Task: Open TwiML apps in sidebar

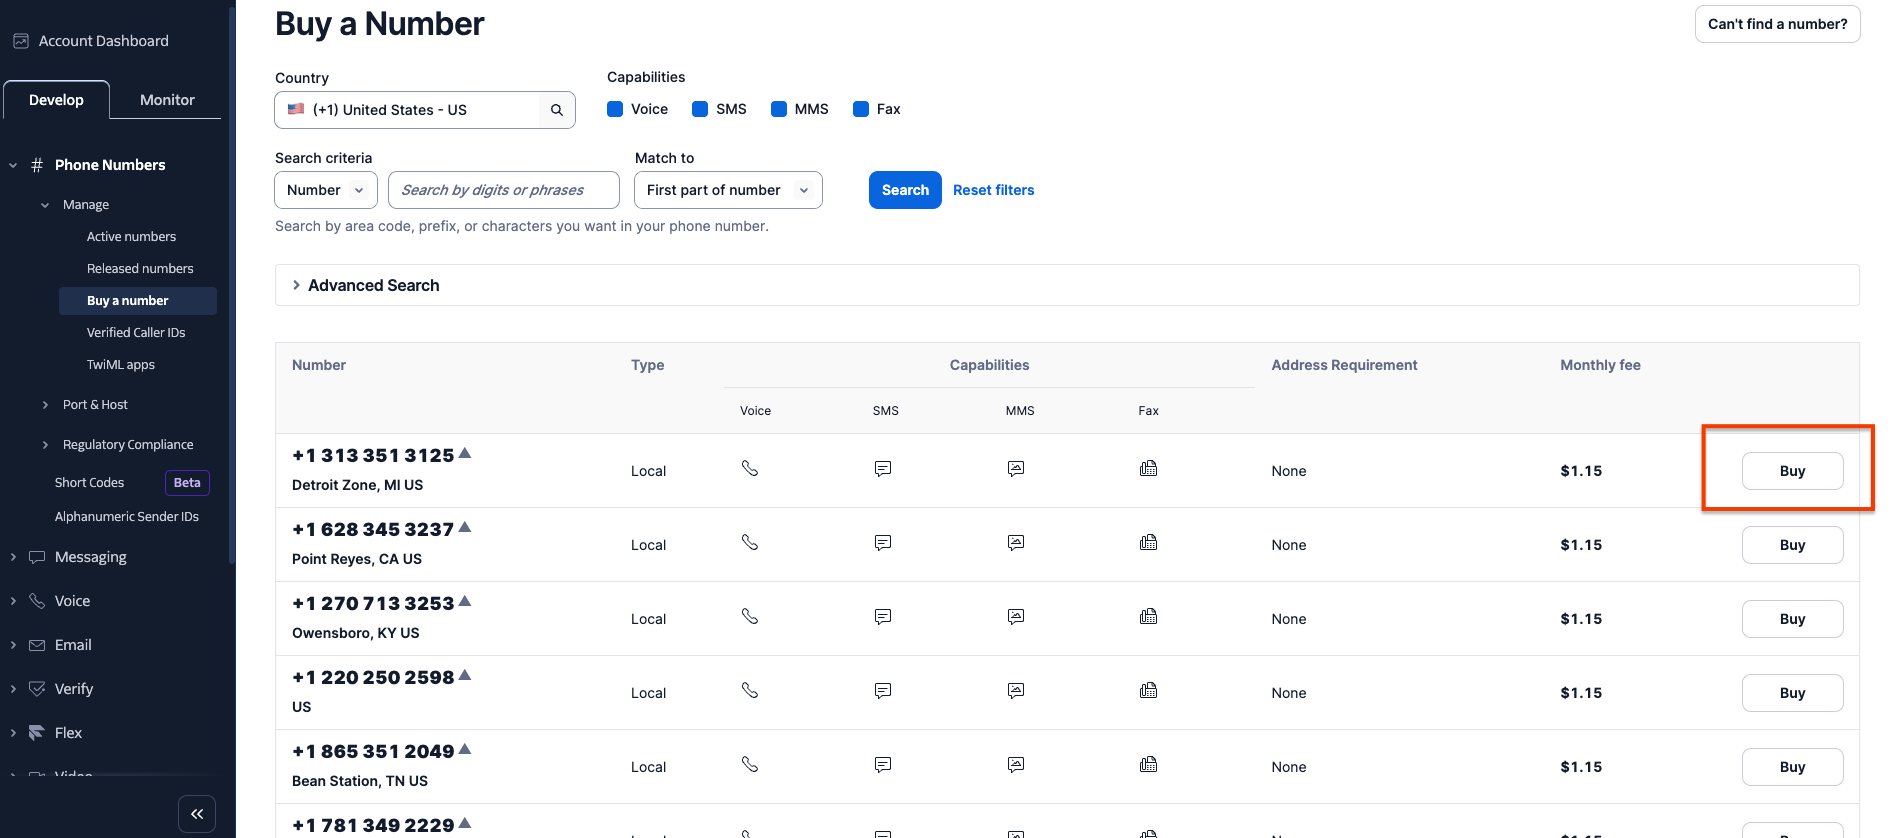Action: click(120, 365)
